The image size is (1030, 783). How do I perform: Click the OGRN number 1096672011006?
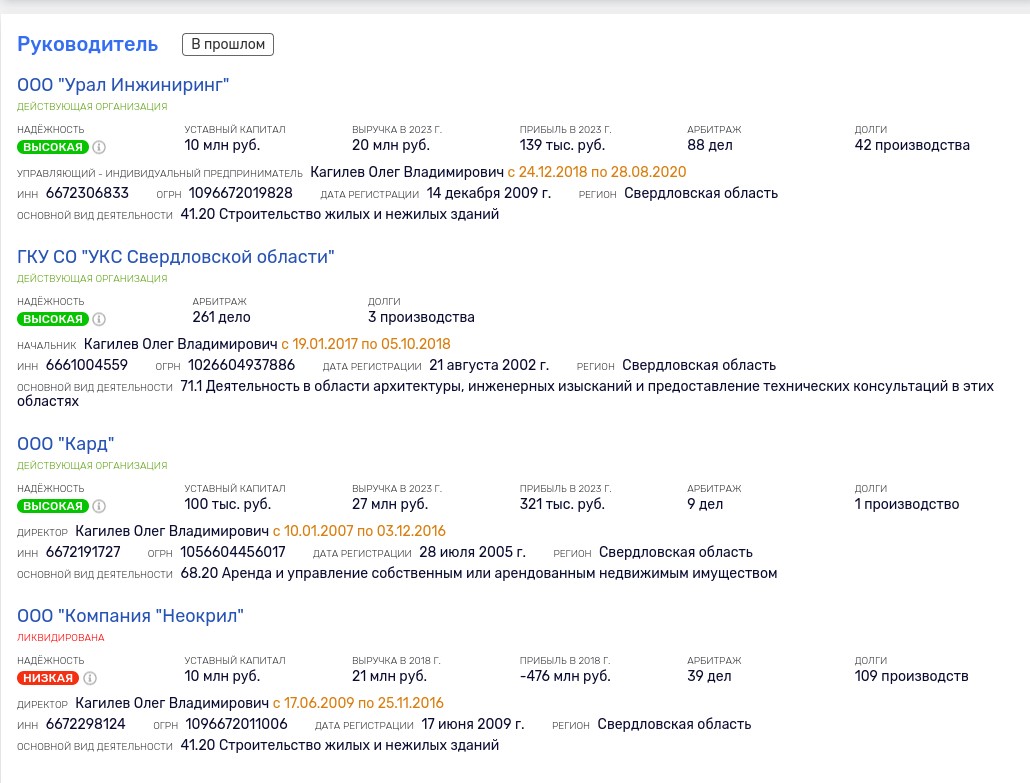tap(236, 725)
